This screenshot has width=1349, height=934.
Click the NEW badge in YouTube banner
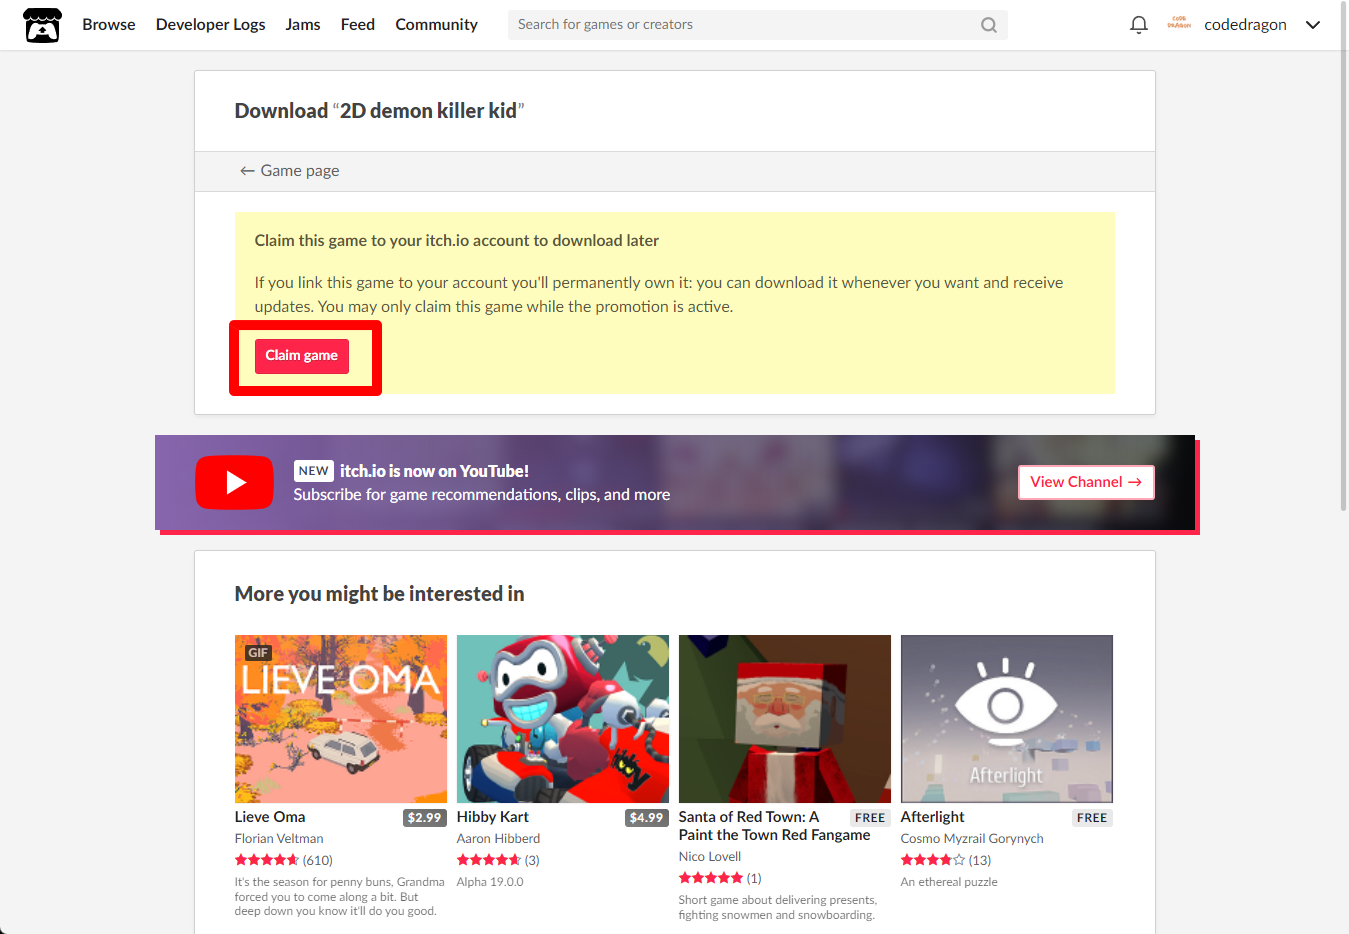314,471
